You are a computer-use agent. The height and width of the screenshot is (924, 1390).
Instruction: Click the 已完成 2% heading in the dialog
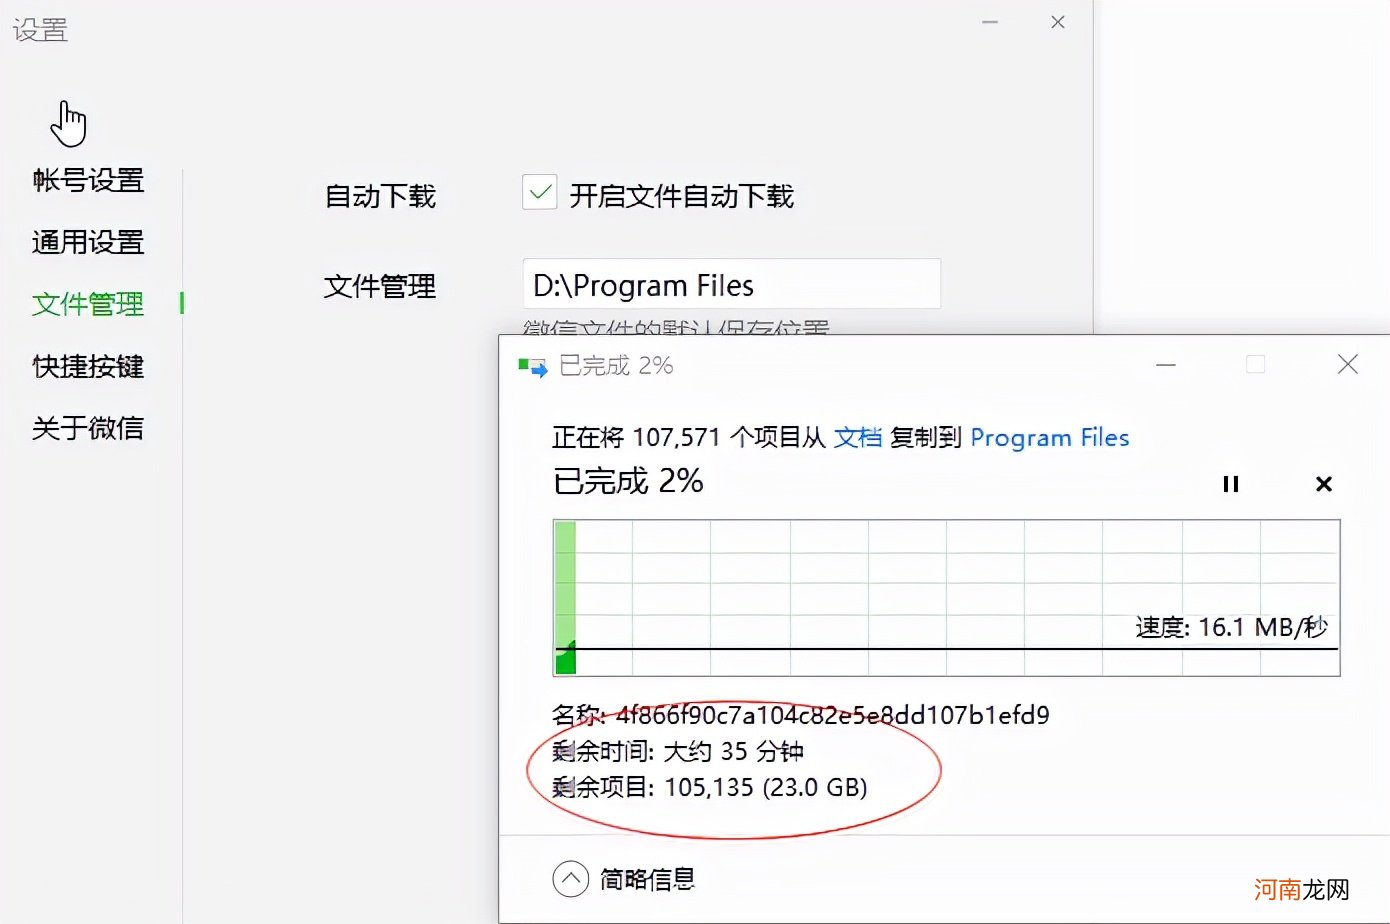(x=628, y=481)
